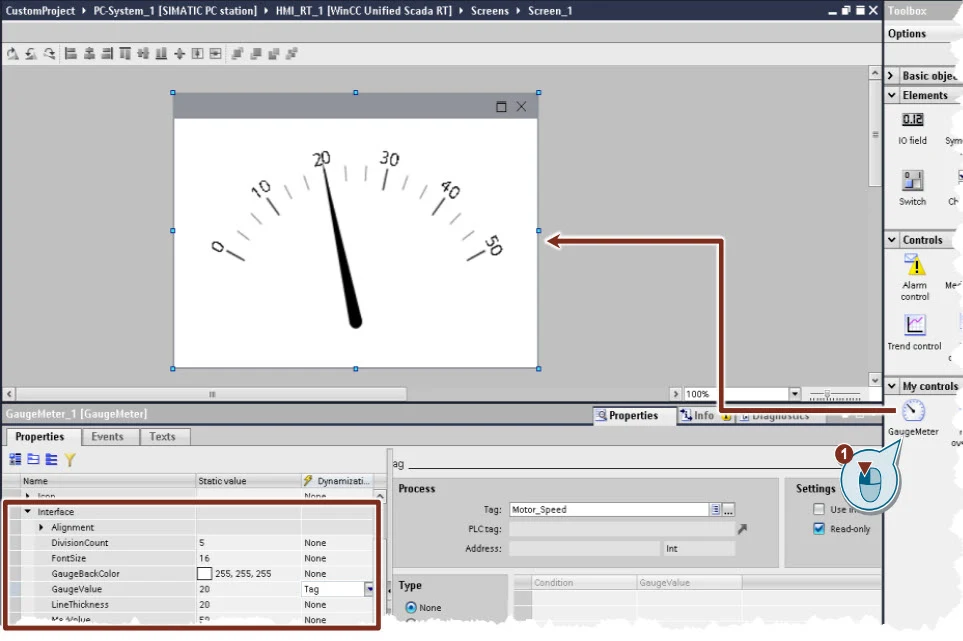Click the HMI_RT_1 breadcrumb item
The image size is (963, 641).
[x=363, y=10]
